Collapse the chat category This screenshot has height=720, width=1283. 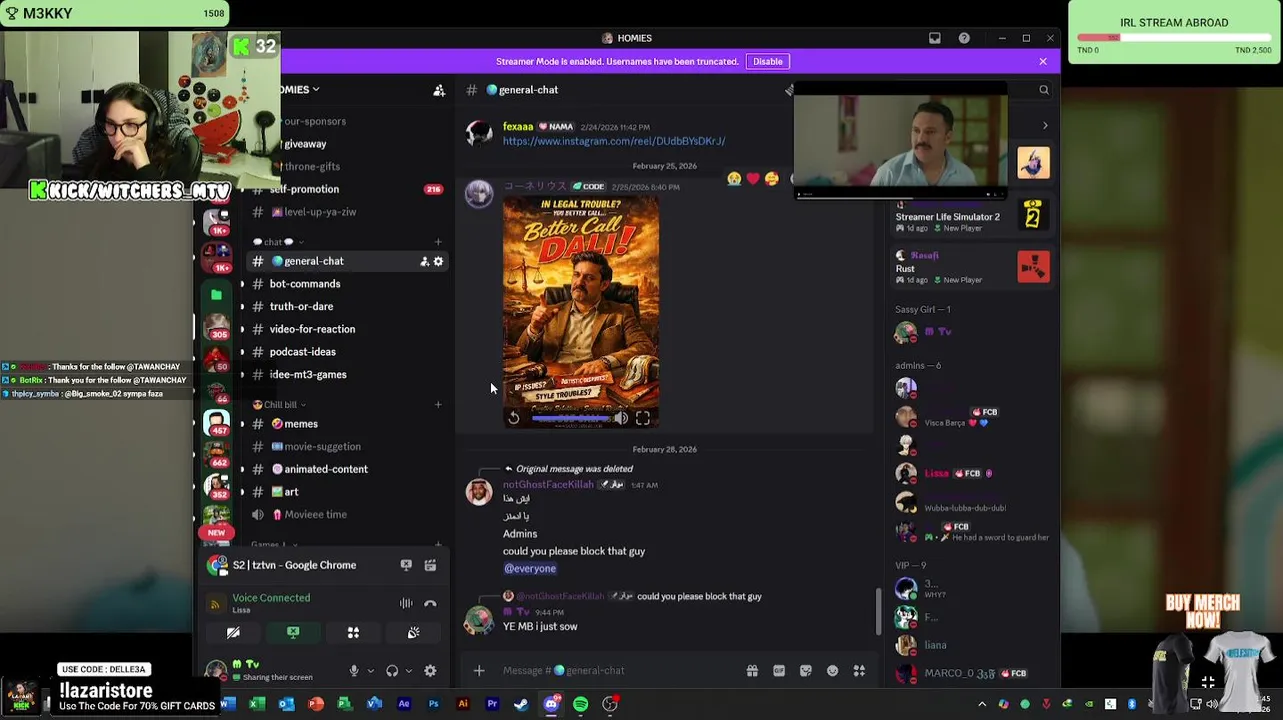point(276,242)
